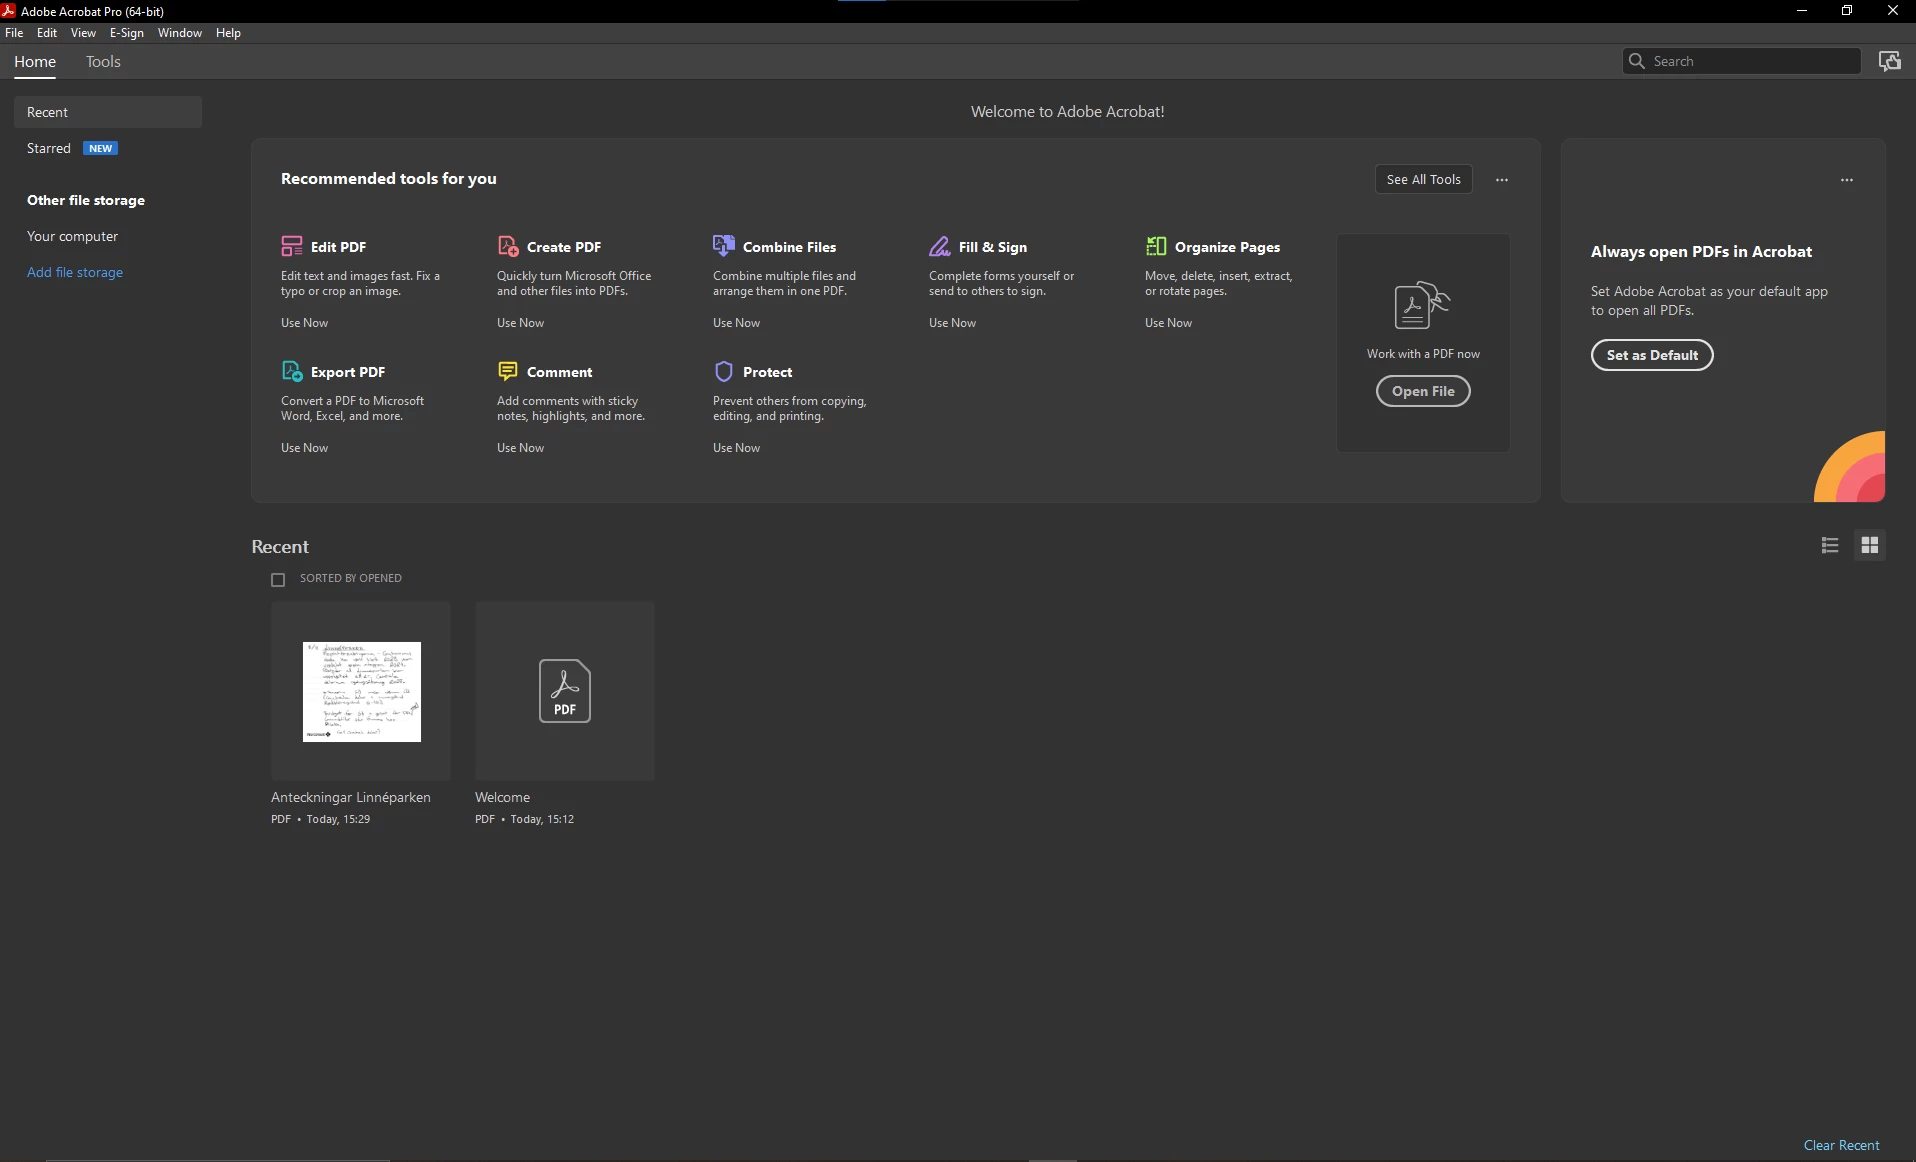
Task: Click inside the Search input field
Action: pos(1742,61)
